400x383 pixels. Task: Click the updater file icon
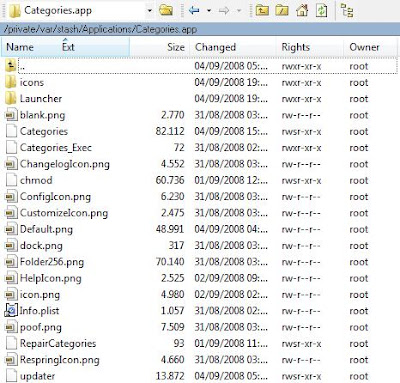[11, 376]
